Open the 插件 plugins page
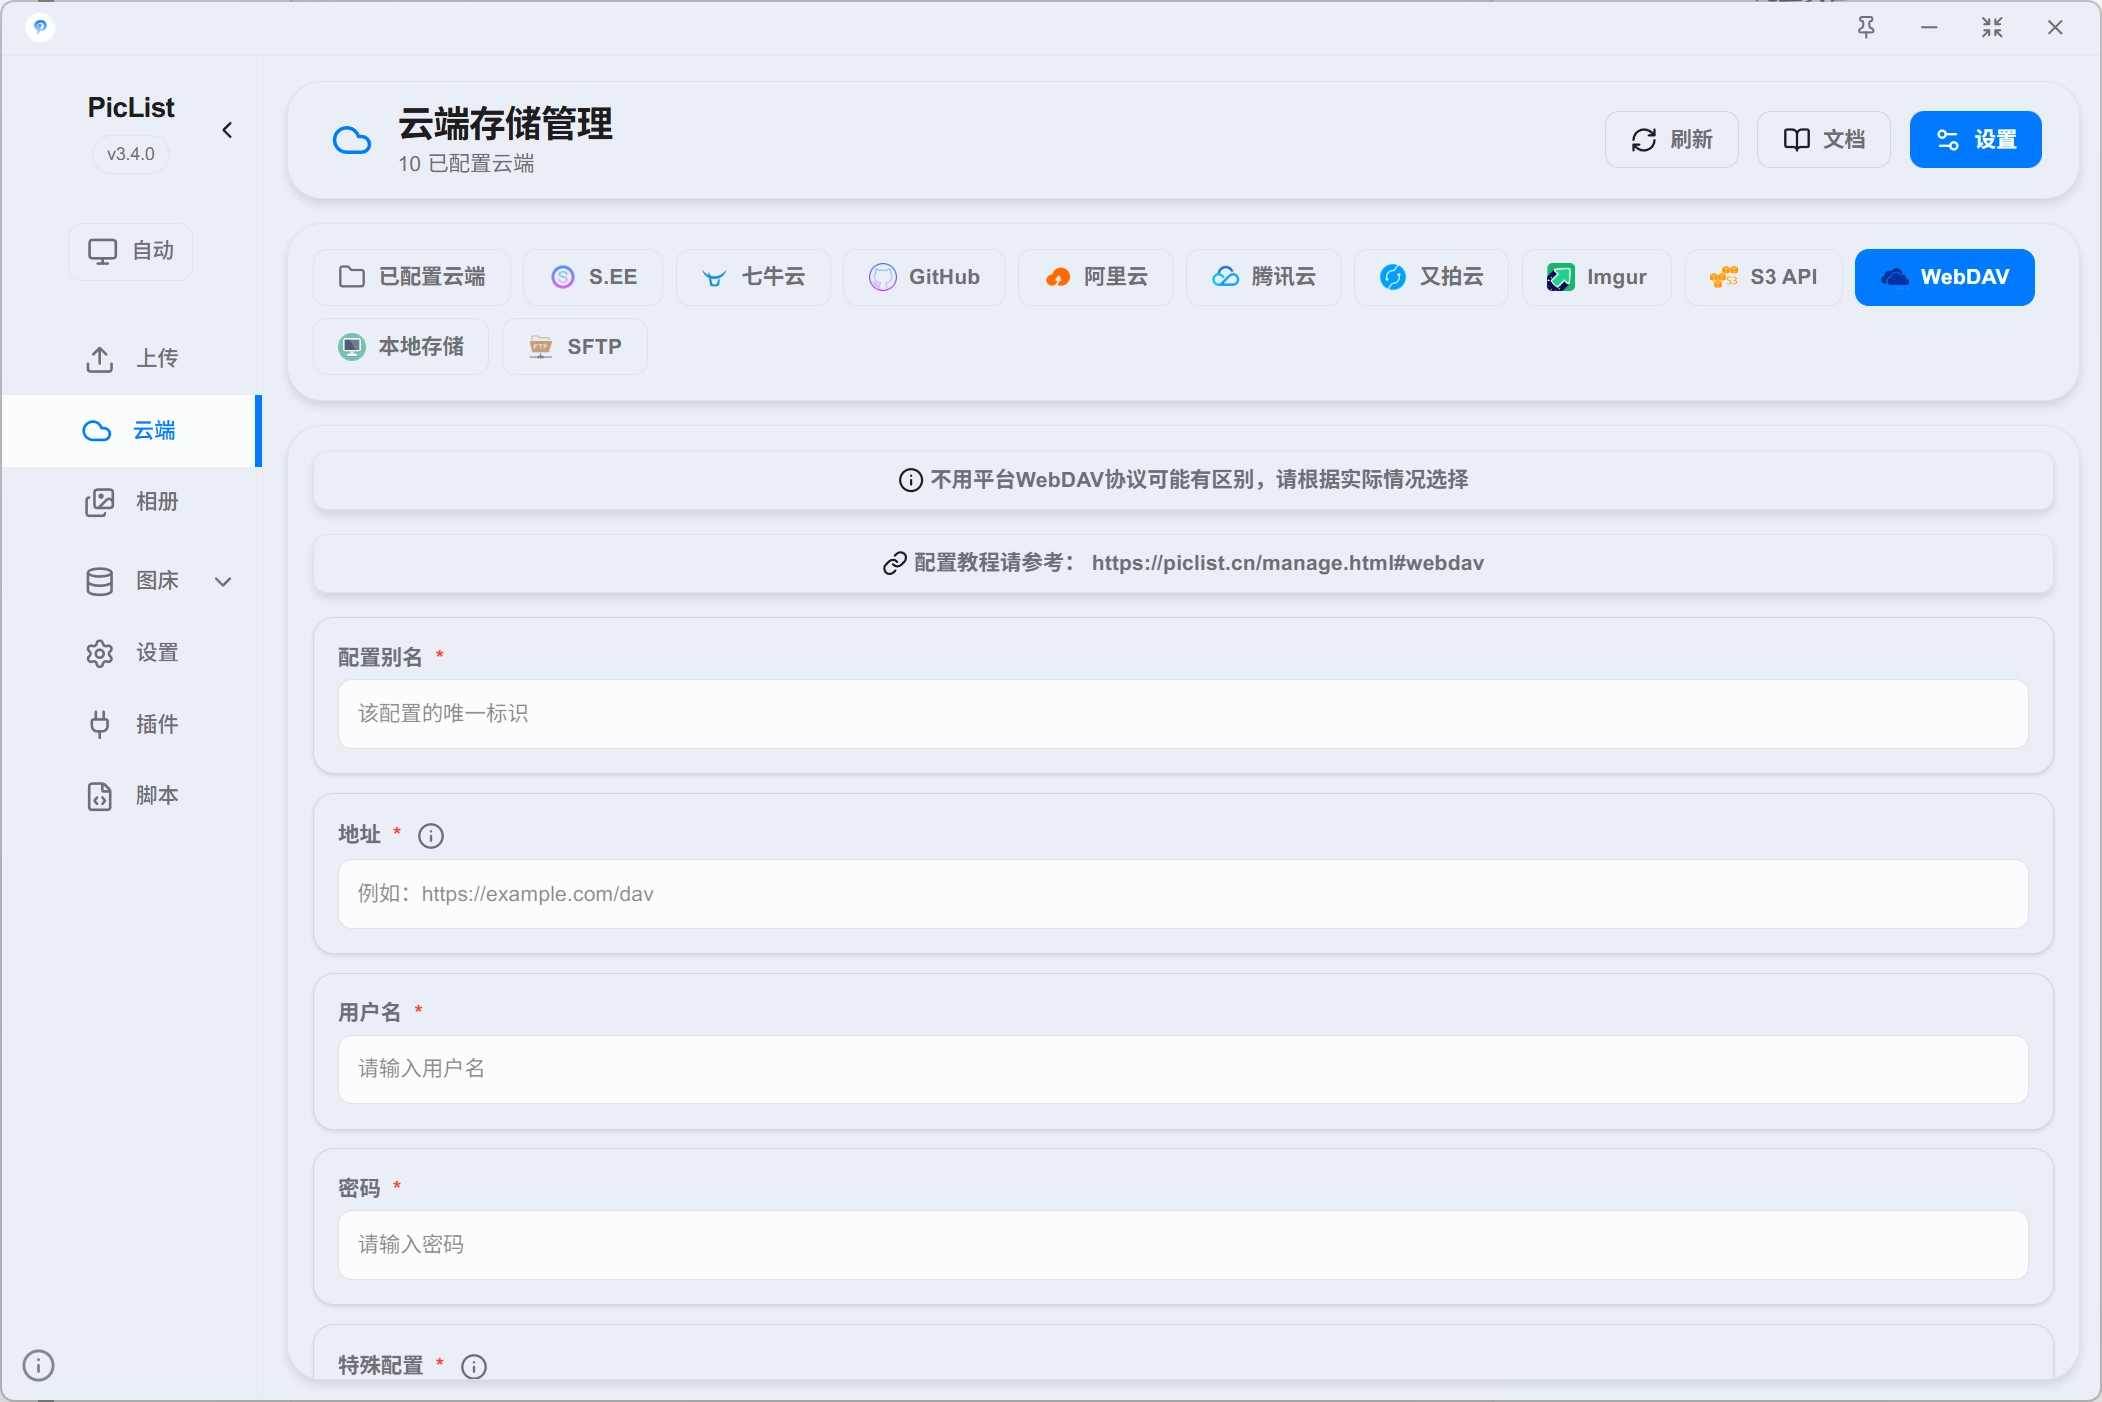 click(x=131, y=724)
